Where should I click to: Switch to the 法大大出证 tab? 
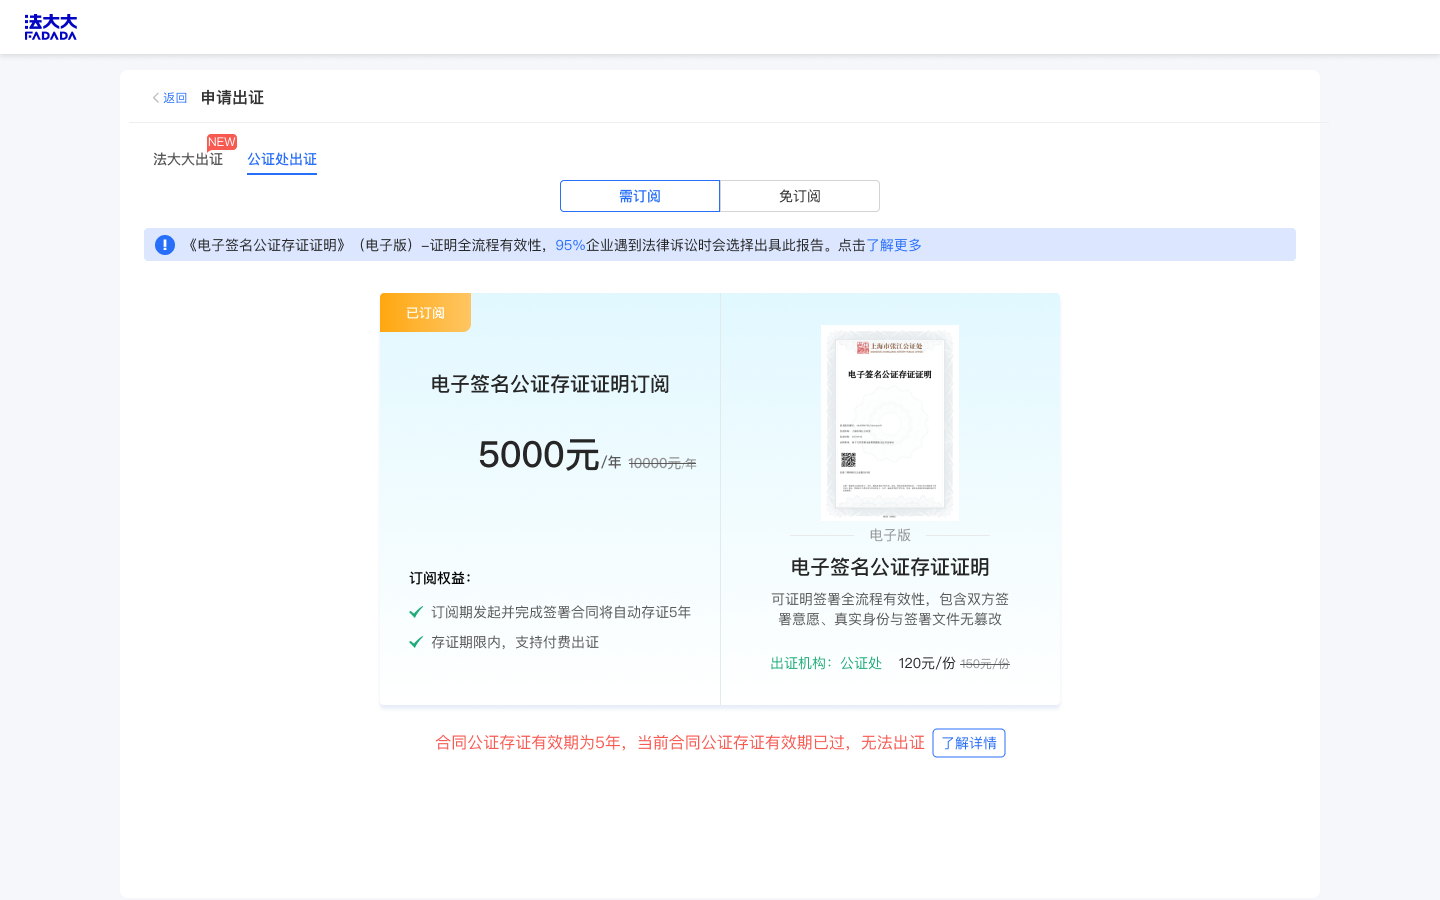[x=188, y=159]
